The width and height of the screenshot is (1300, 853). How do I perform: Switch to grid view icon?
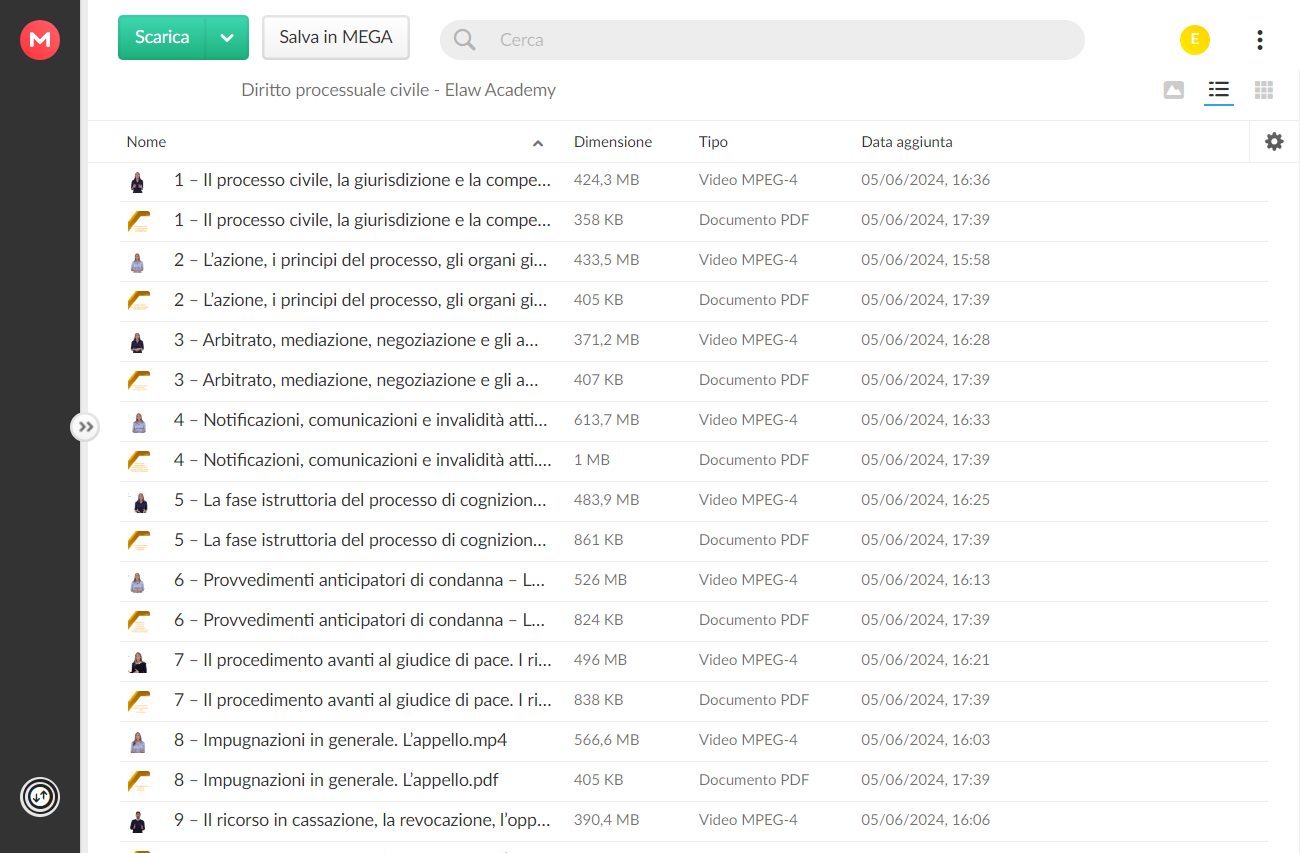1264,90
